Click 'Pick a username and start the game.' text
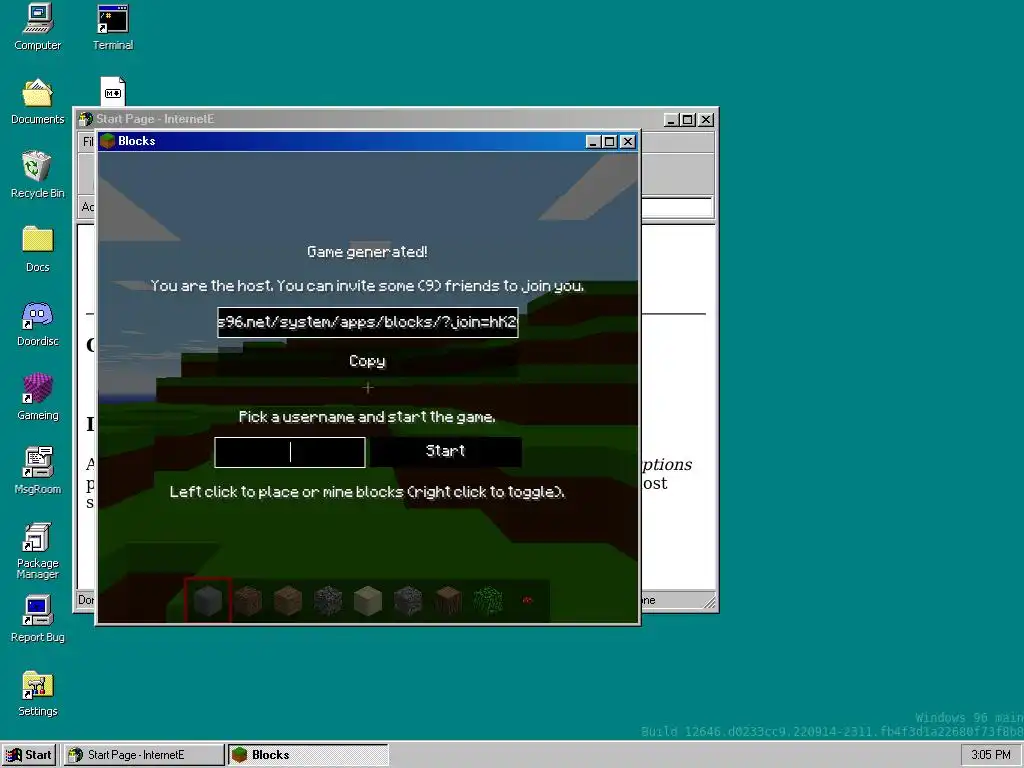The image size is (1024, 768). tap(367, 417)
